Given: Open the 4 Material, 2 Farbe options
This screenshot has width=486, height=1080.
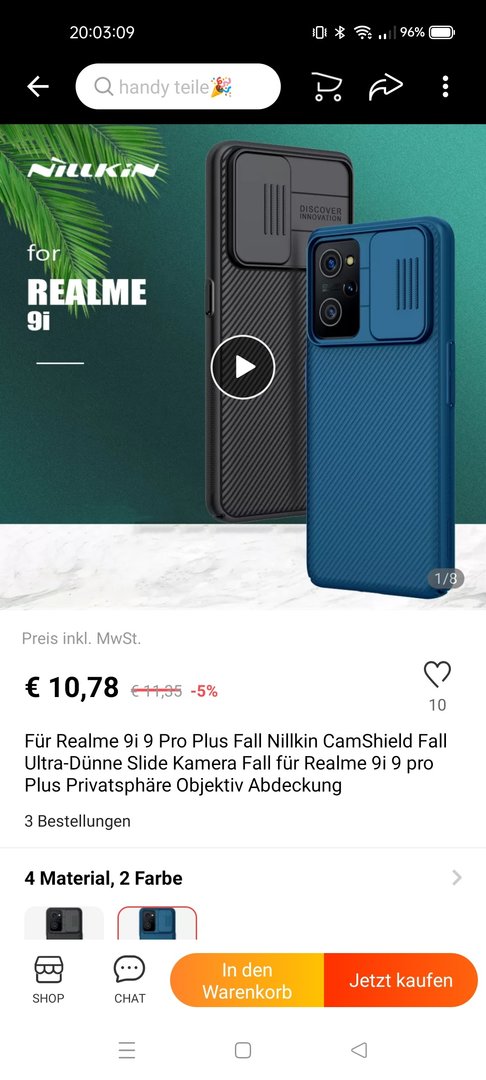Looking at the screenshot, I should [x=243, y=878].
